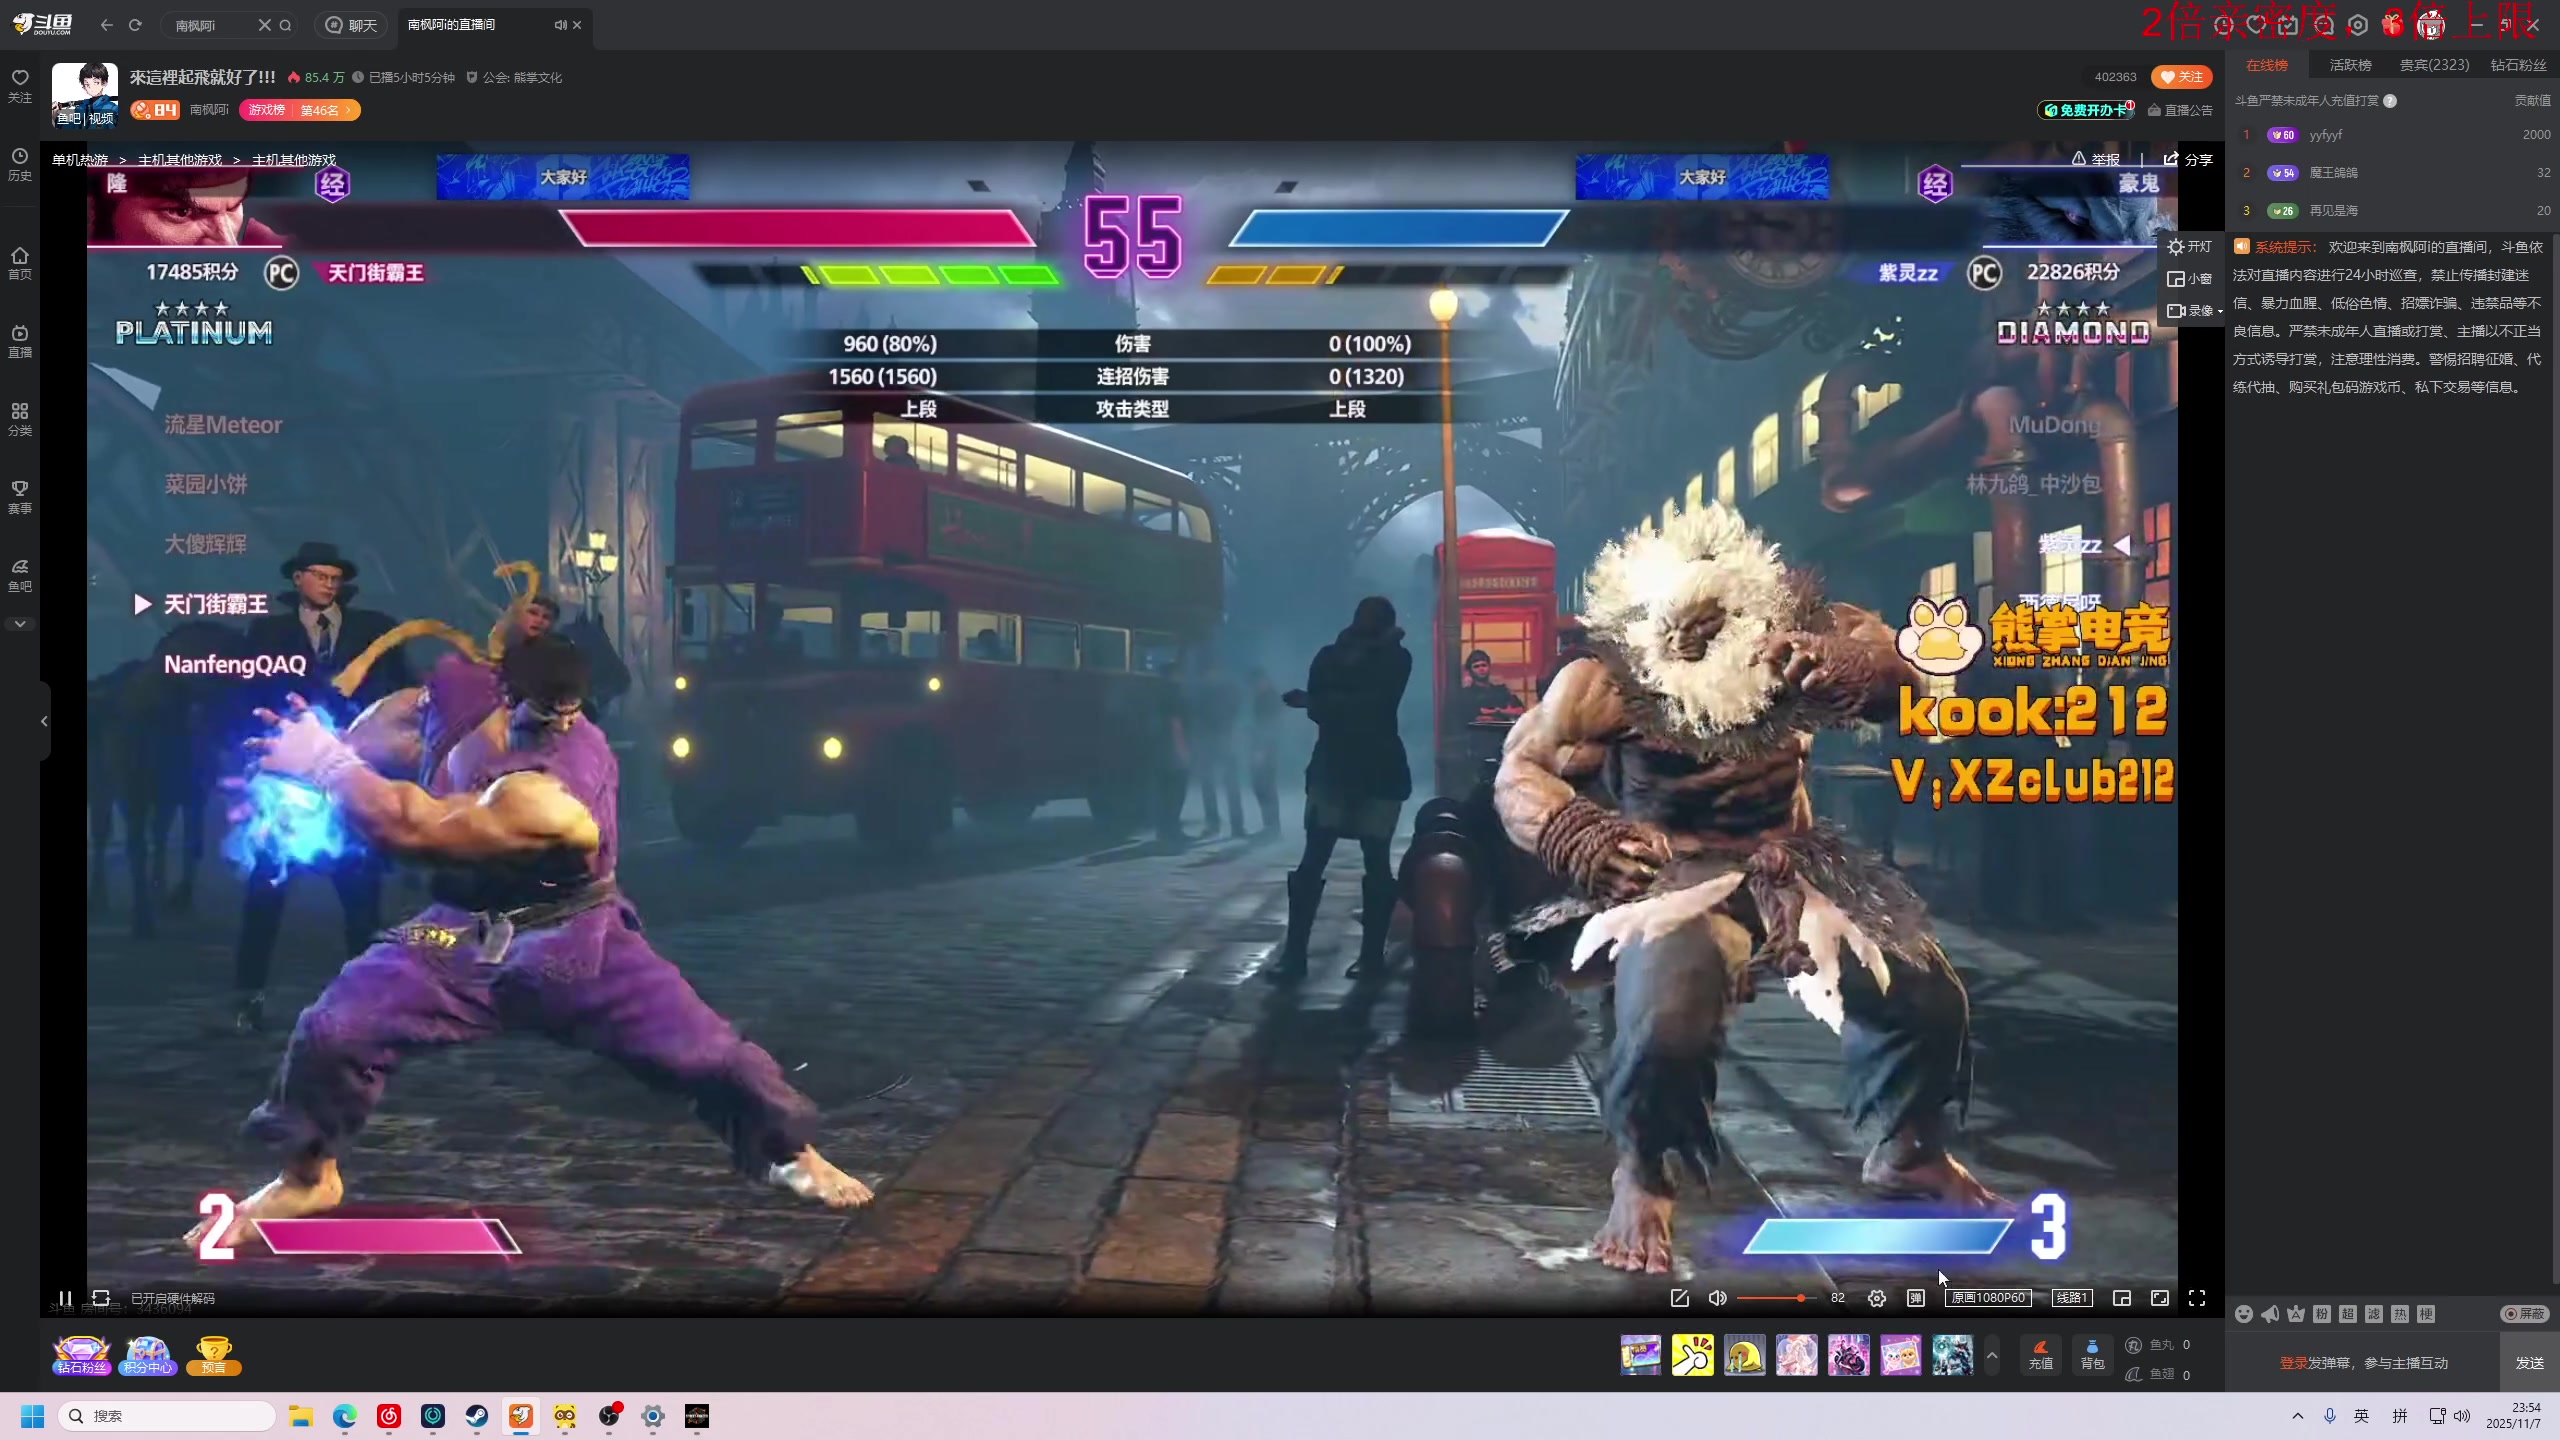Image resolution: width=2560 pixels, height=1440 pixels.
Task: Open the 原画1080P60 quality selector
Action: [x=1988, y=1298]
